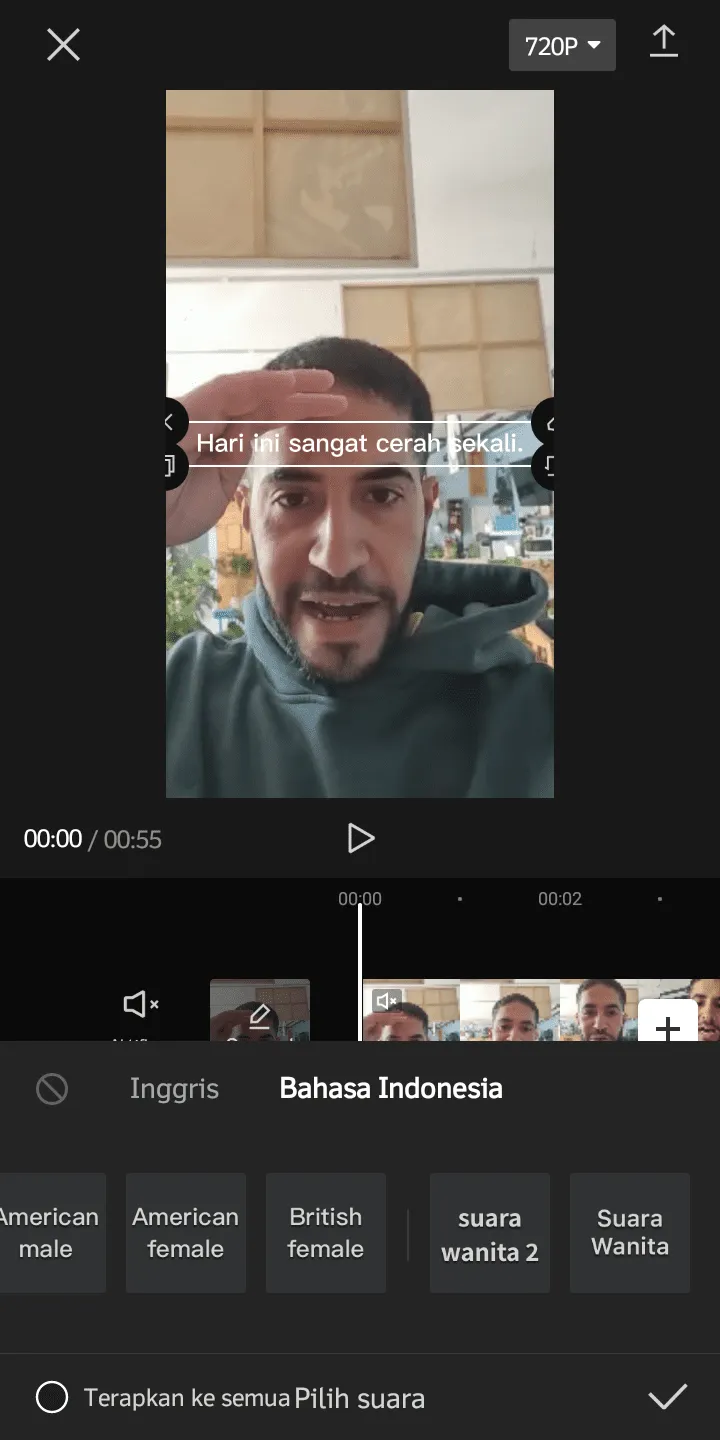
Task: Play the video preview
Action: pyautogui.click(x=360, y=838)
